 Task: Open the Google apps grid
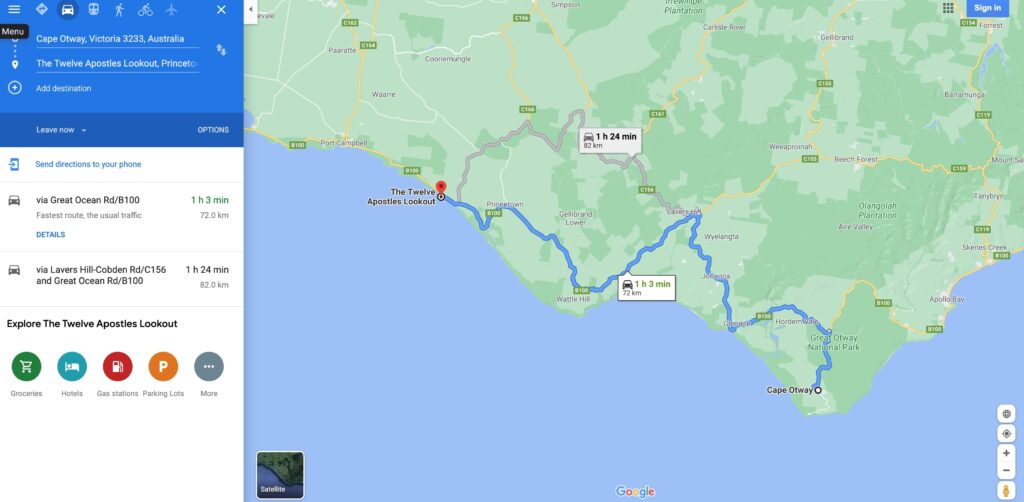(x=948, y=8)
